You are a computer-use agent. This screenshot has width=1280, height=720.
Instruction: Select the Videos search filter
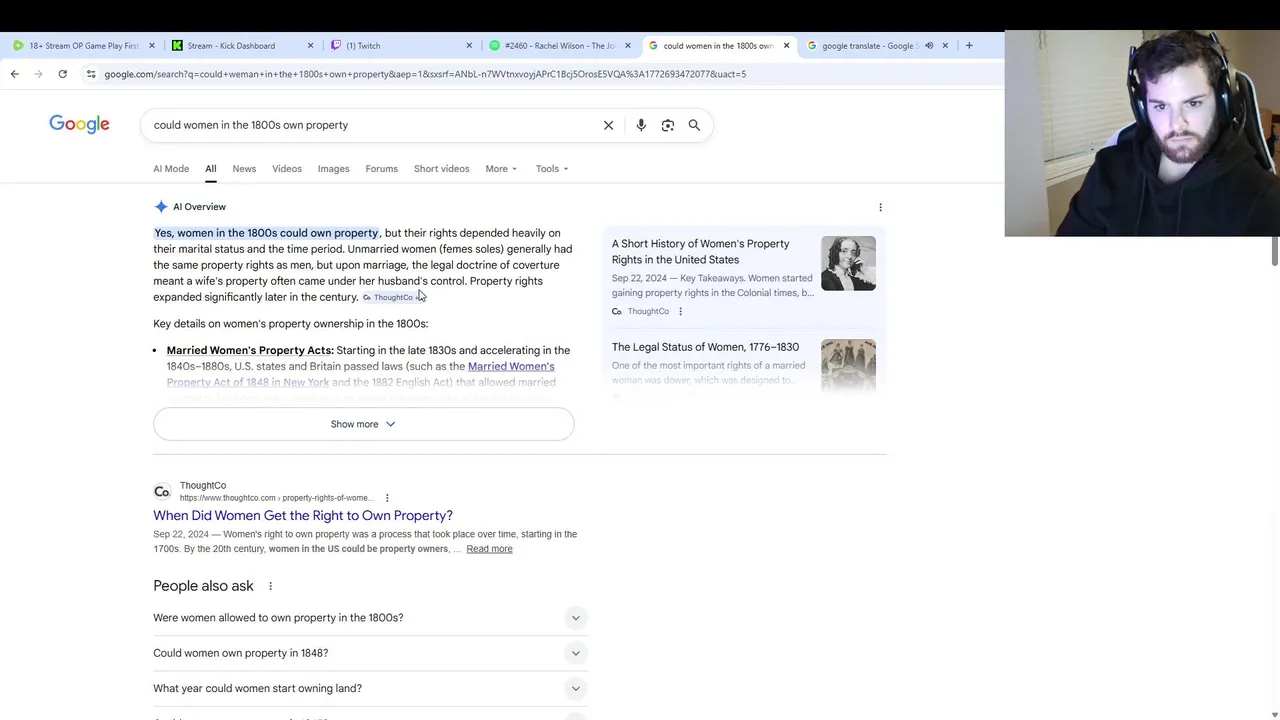pos(287,169)
